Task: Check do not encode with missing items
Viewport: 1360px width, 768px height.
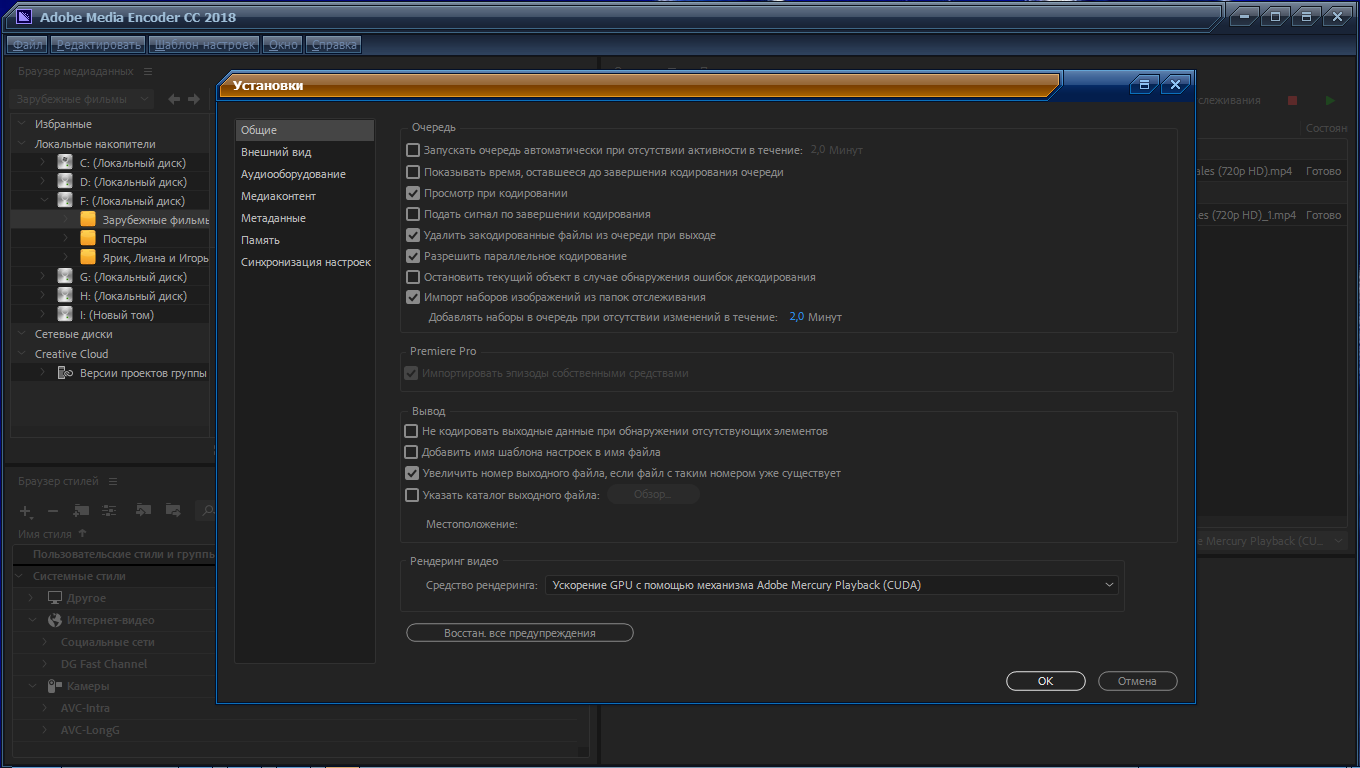Action: click(411, 431)
